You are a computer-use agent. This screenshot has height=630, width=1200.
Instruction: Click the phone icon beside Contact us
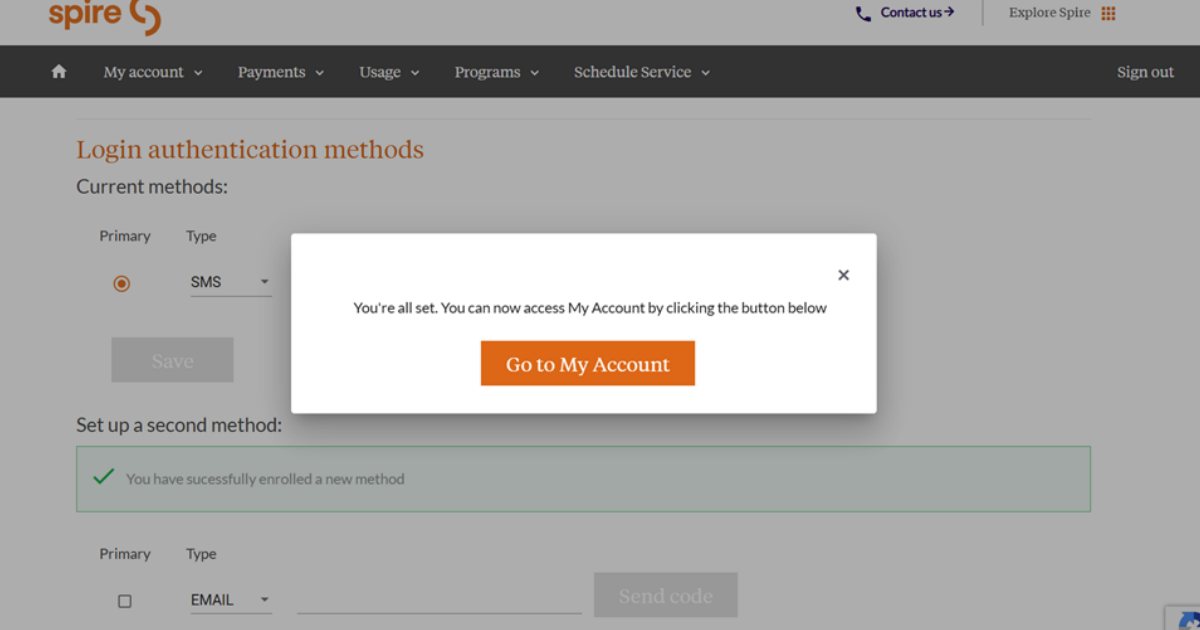click(x=863, y=13)
